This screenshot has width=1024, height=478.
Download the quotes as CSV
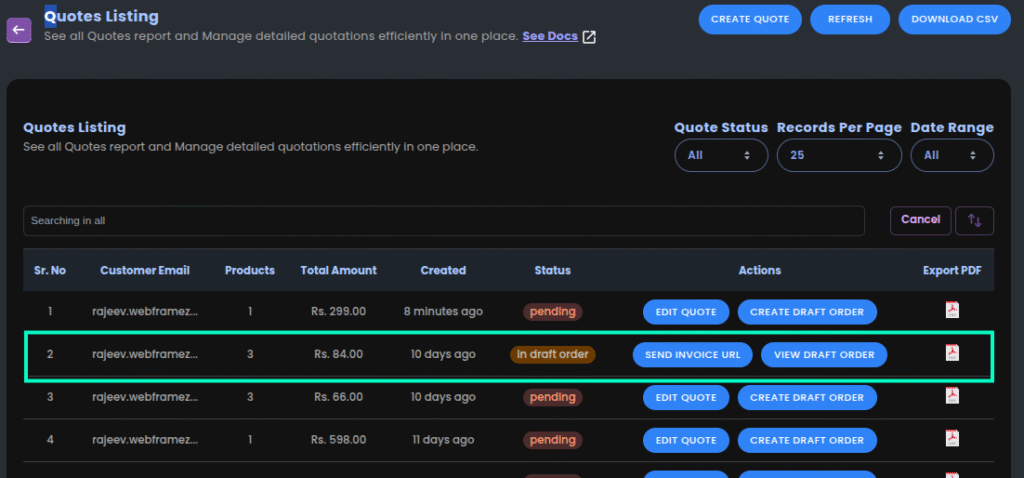click(954, 20)
